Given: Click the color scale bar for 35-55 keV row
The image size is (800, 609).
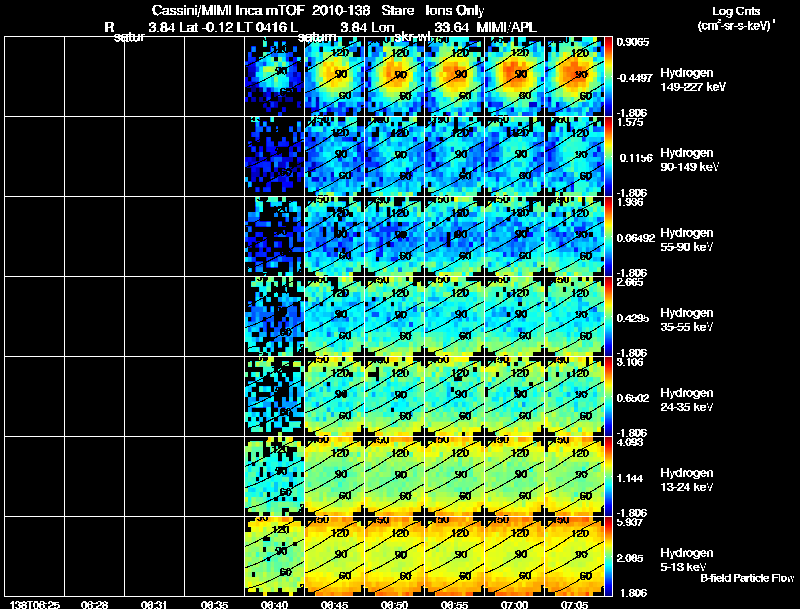Looking at the screenshot, I should 608,317.
